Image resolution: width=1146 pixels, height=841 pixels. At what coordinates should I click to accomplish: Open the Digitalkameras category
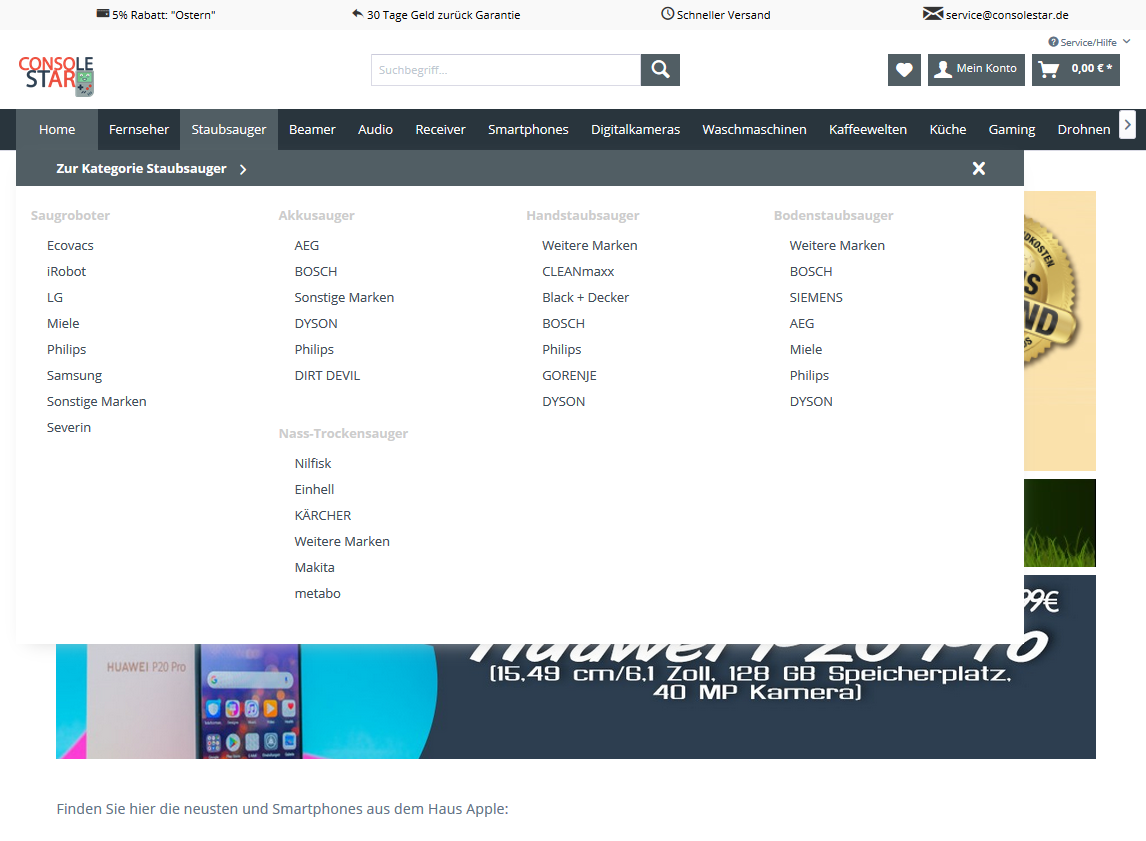636,129
